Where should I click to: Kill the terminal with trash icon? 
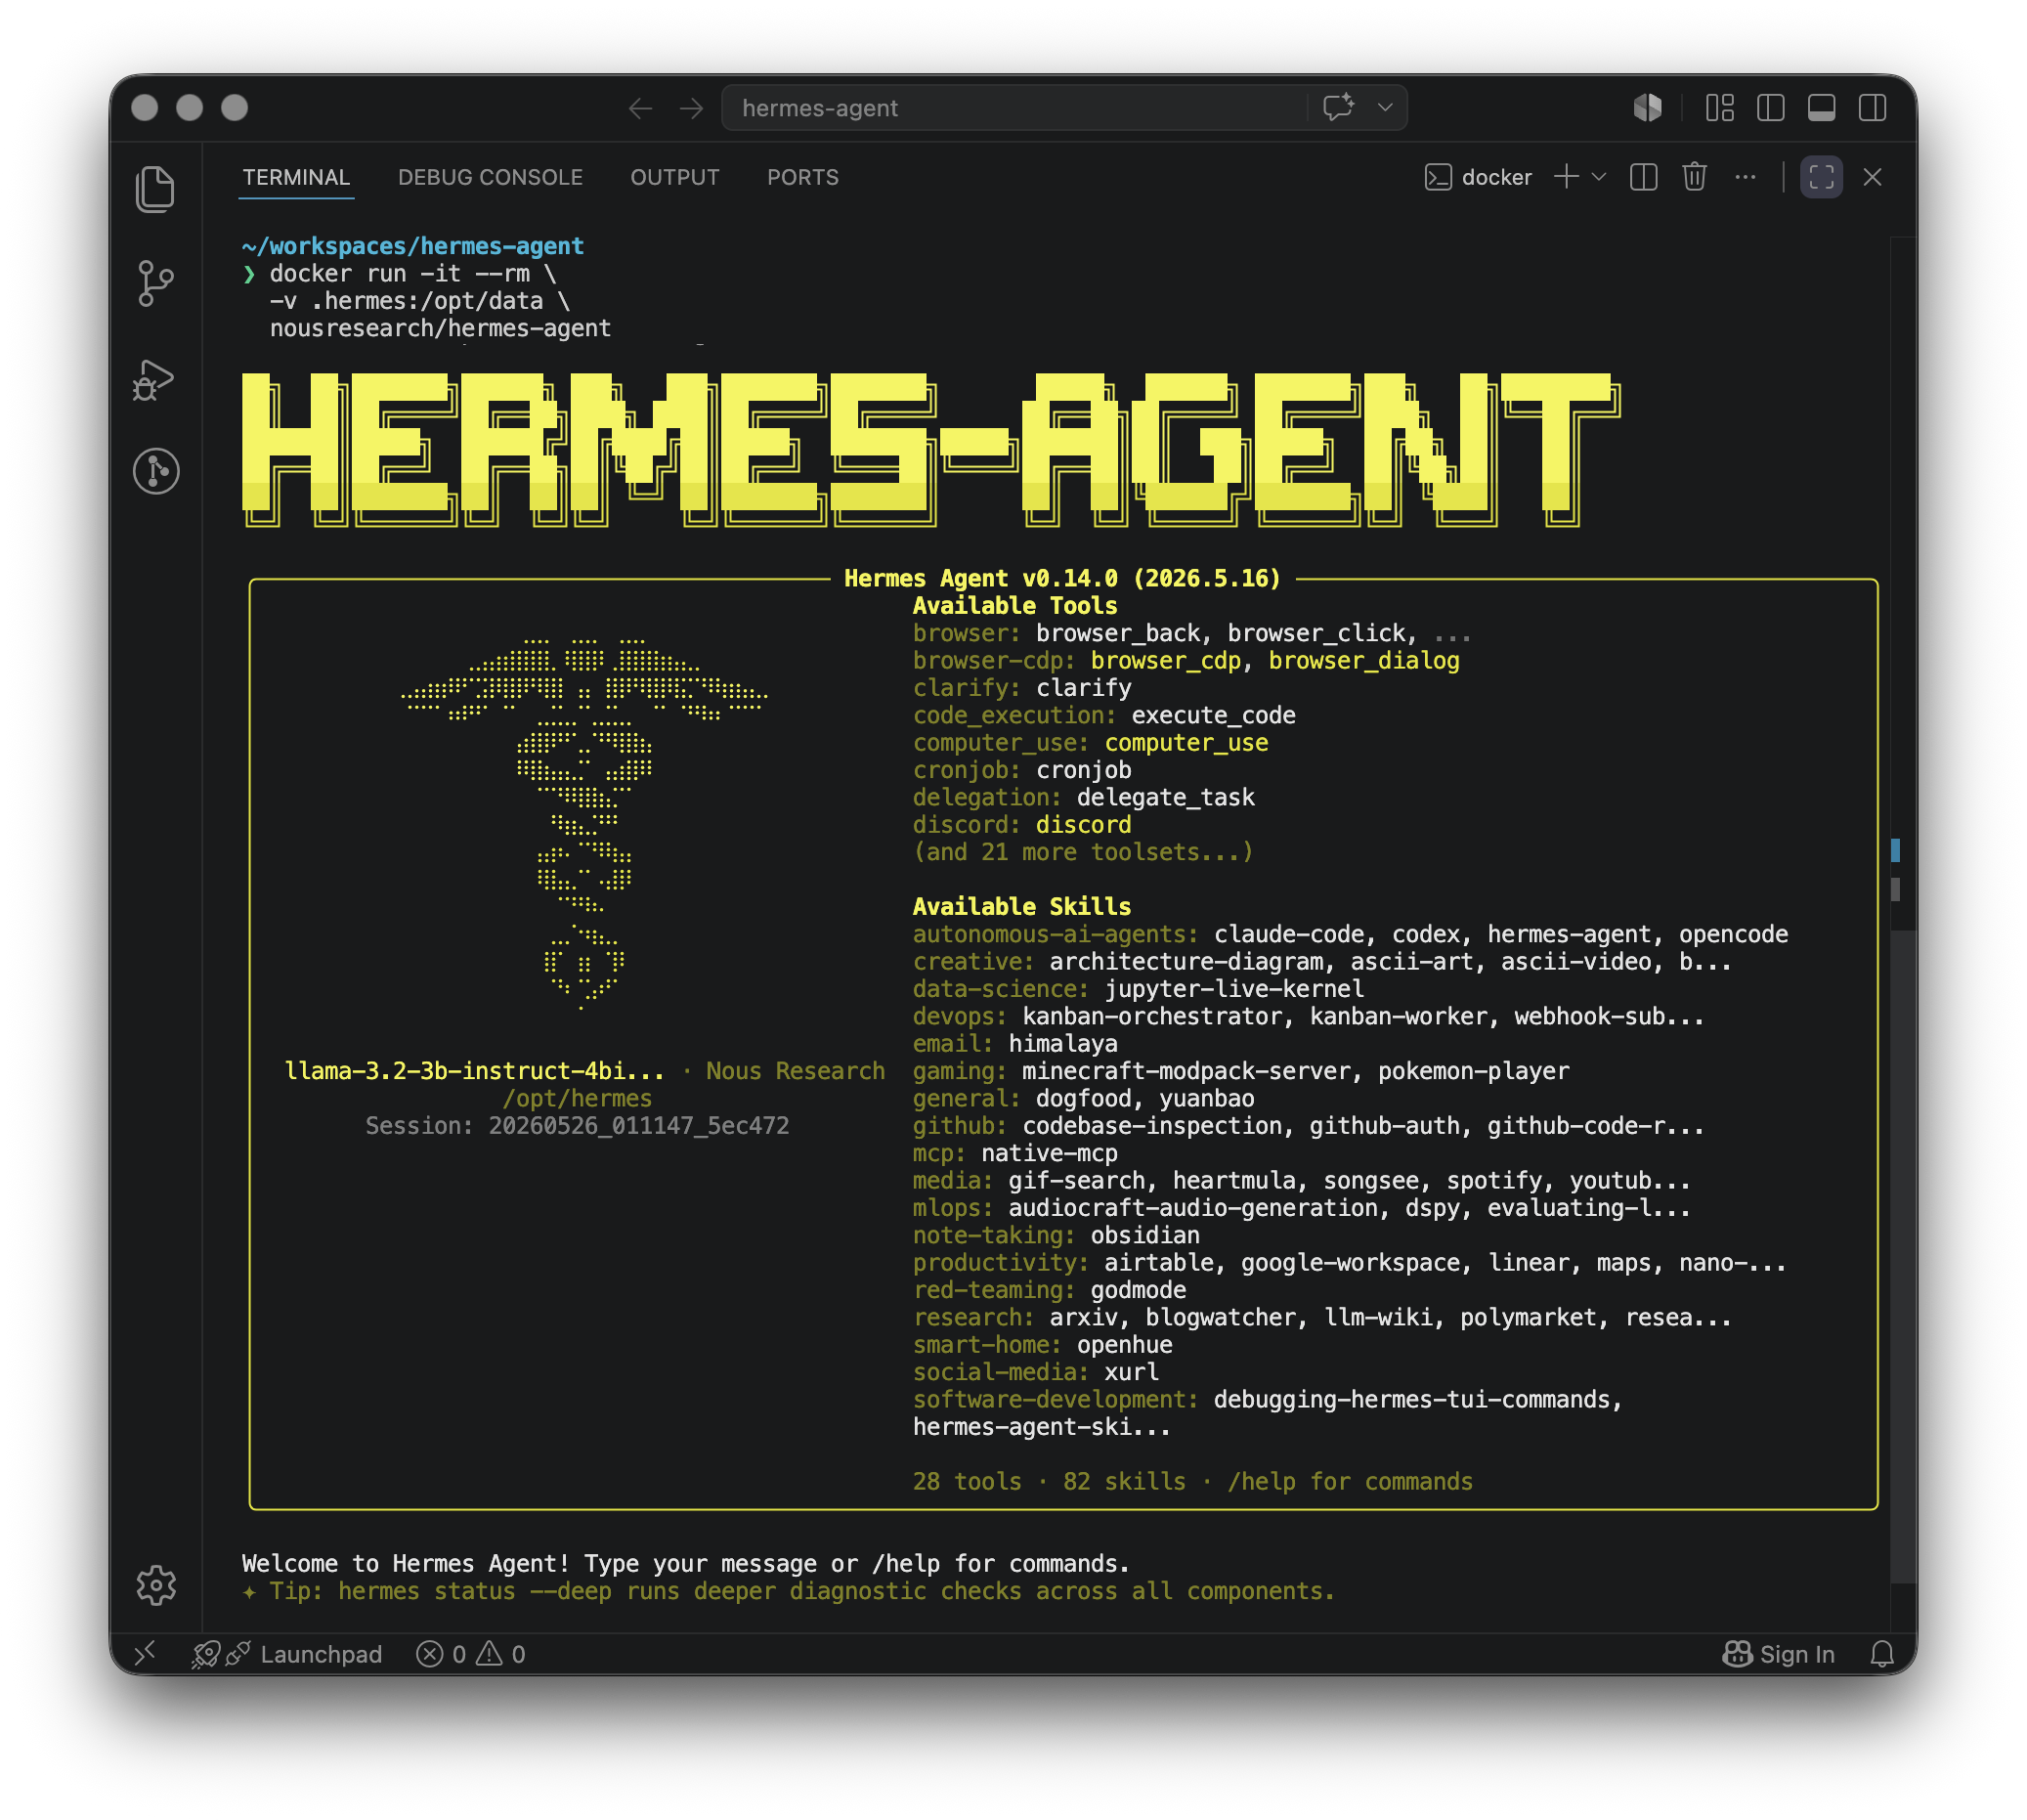(x=1694, y=177)
